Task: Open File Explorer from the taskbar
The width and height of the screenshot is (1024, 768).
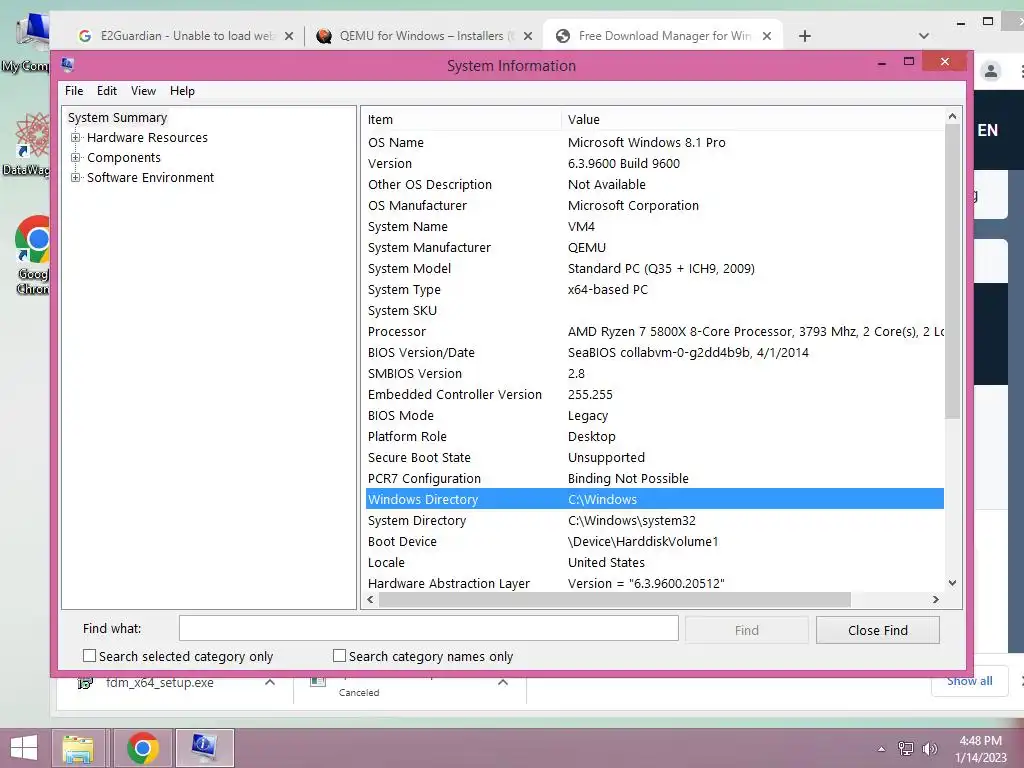Action: (78, 748)
